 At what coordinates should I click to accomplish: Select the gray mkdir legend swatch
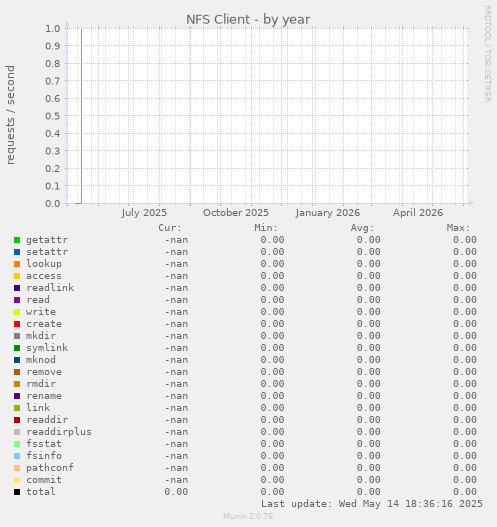point(17,336)
